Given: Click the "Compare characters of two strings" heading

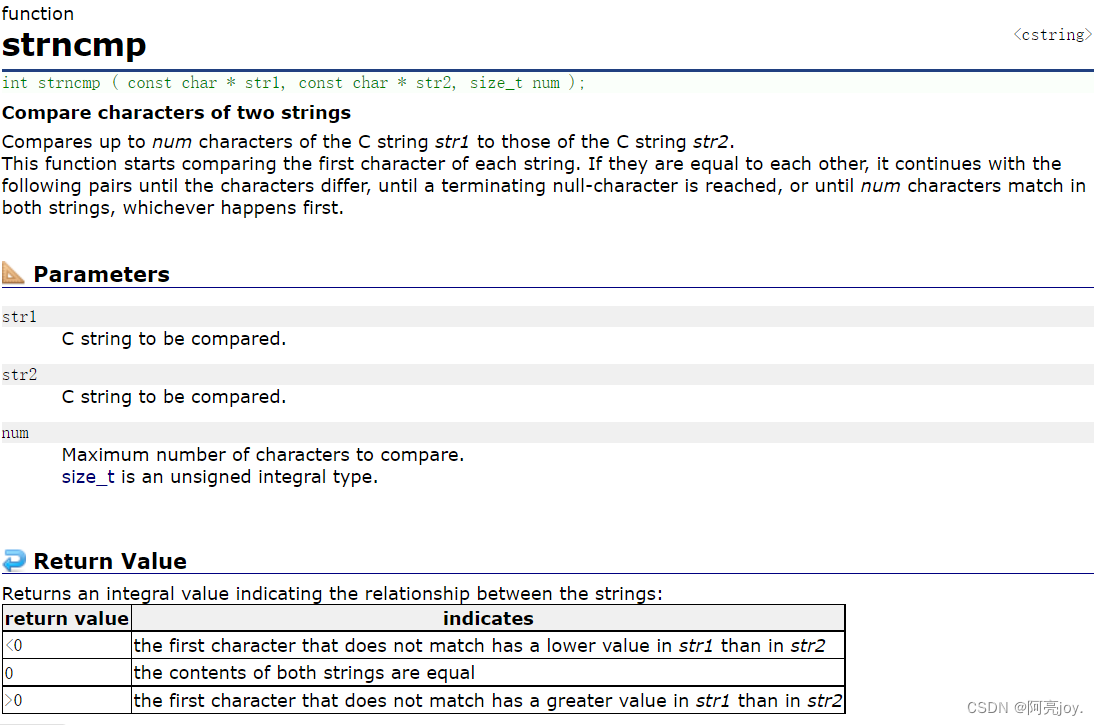Looking at the screenshot, I should click(x=176, y=112).
